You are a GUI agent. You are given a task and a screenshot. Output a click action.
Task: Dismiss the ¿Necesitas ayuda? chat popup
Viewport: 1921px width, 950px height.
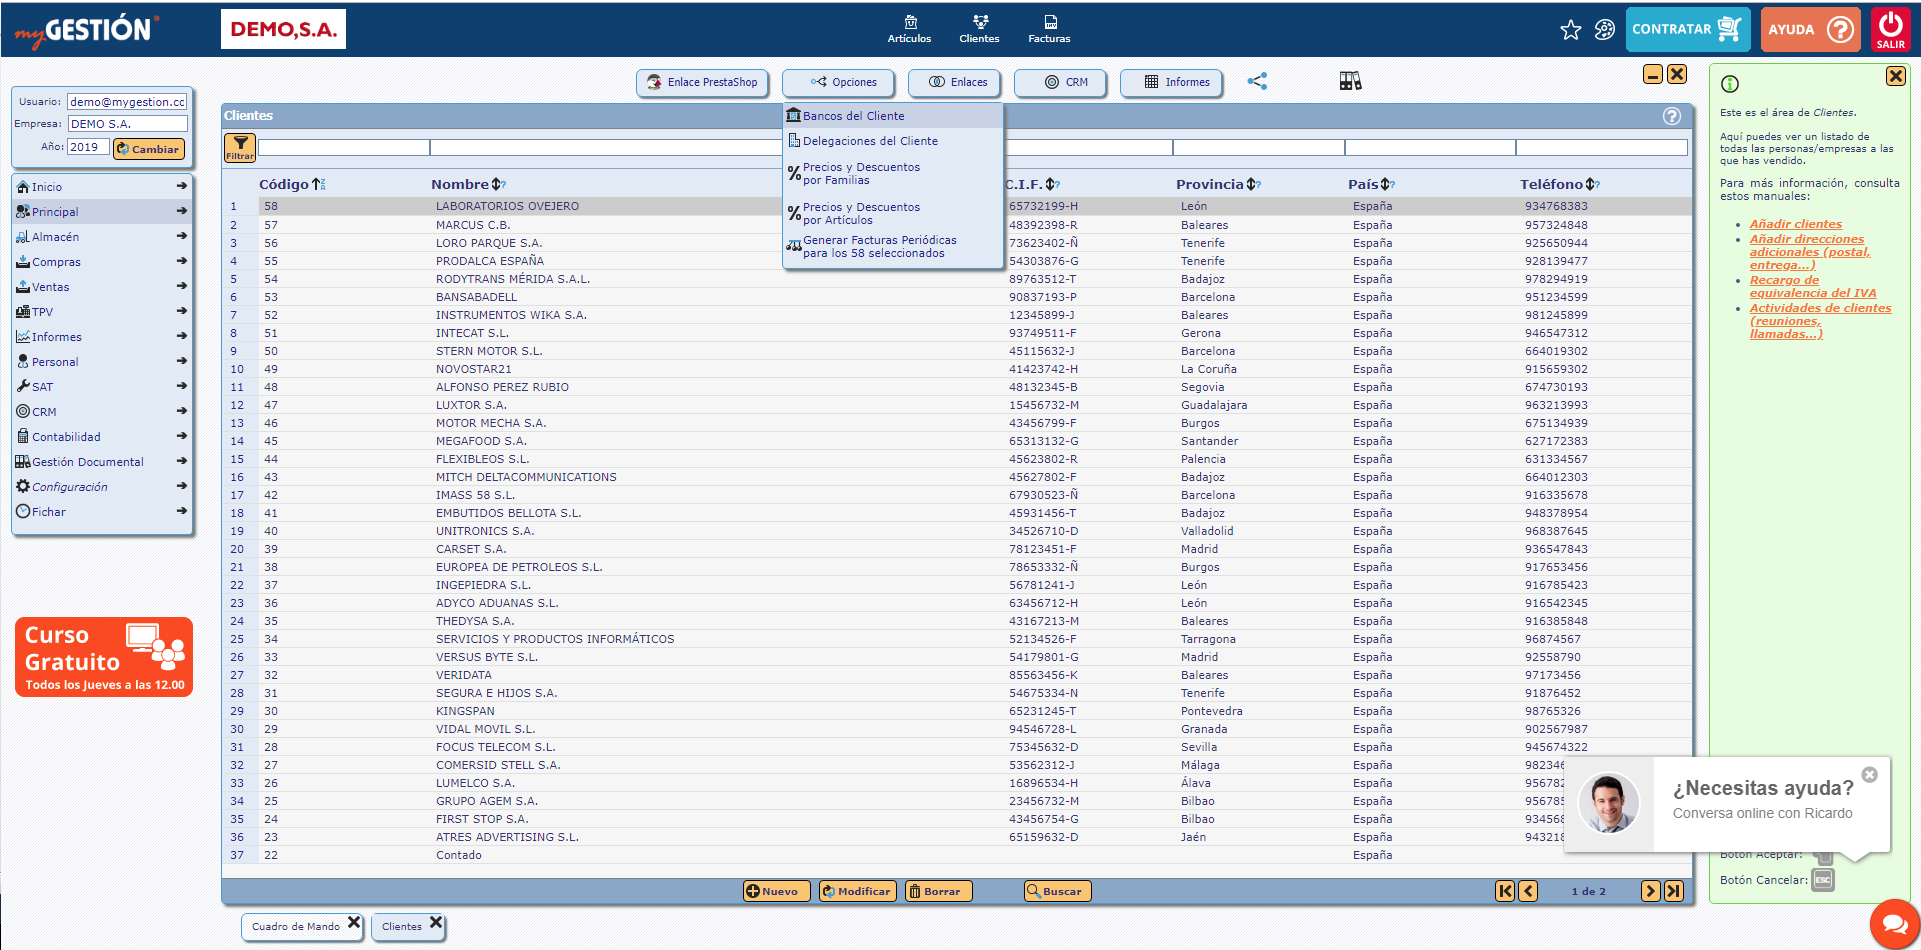click(1870, 775)
